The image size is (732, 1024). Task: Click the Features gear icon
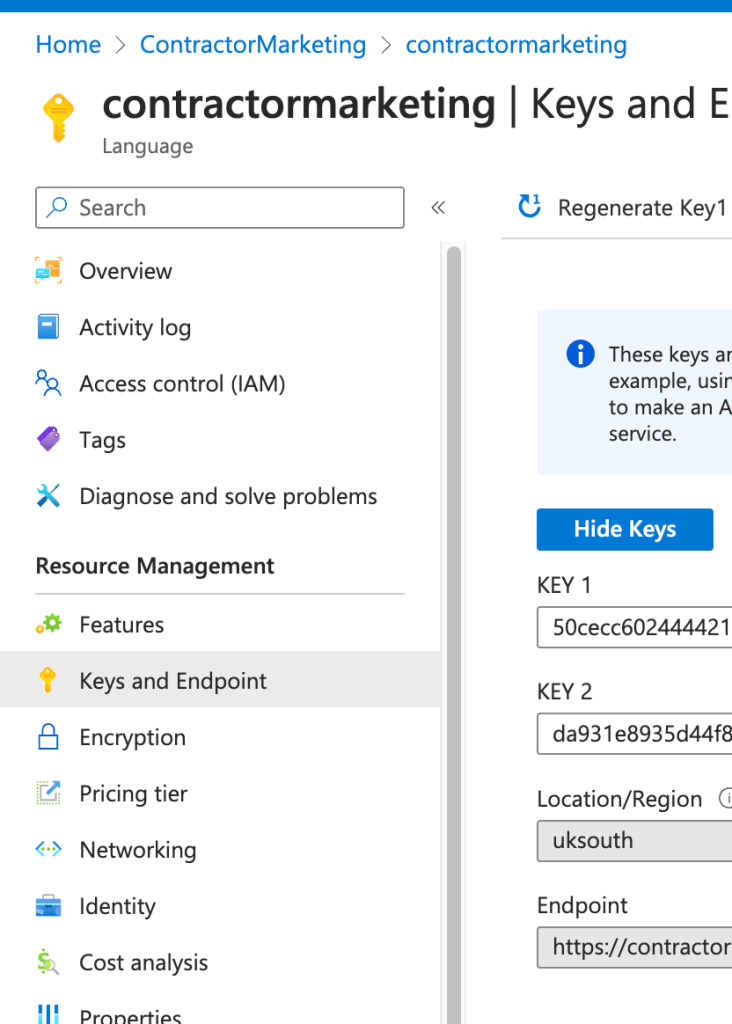click(48, 624)
